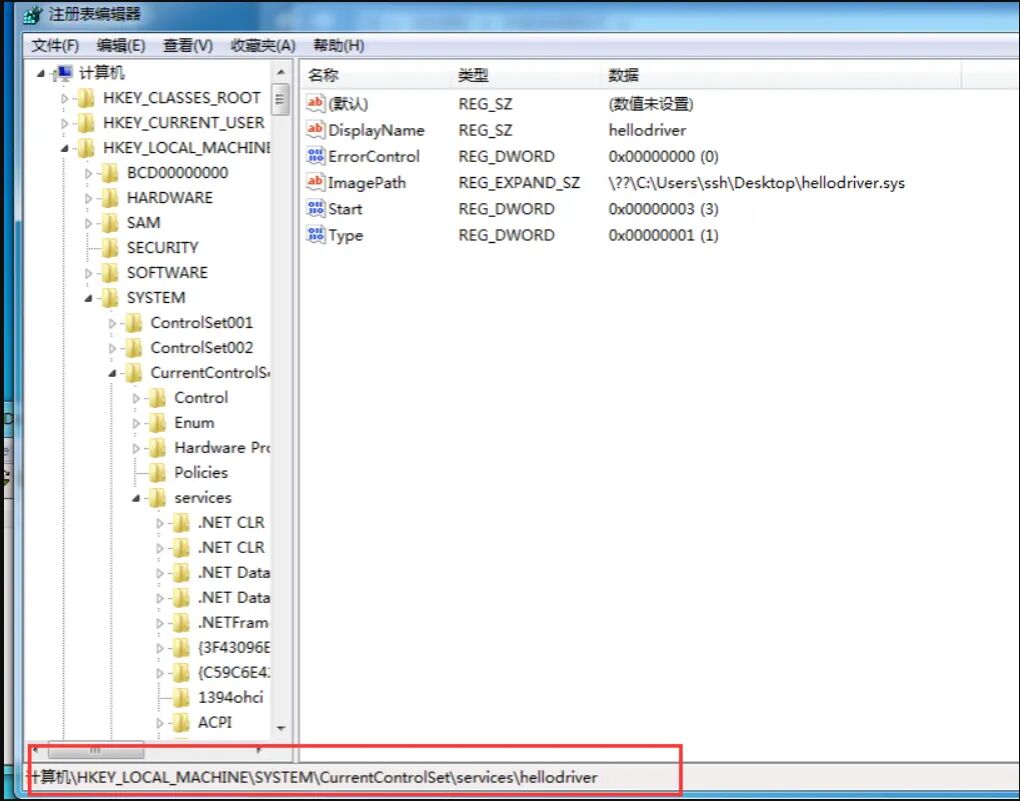Open the 收藏夹(A) menu

pos(263,46)
